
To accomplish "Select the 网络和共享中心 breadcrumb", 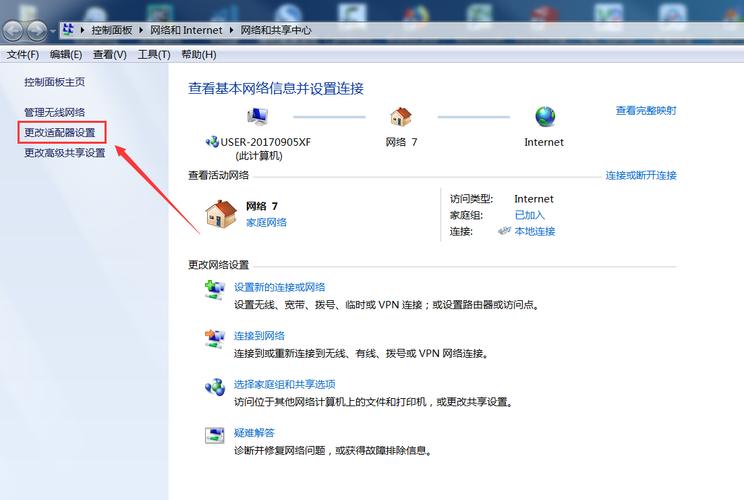I will 276,30.
